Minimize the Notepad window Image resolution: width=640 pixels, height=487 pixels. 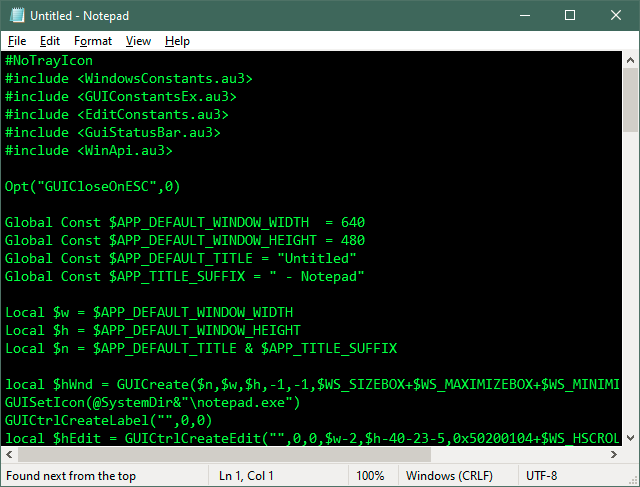coord(525,16)
